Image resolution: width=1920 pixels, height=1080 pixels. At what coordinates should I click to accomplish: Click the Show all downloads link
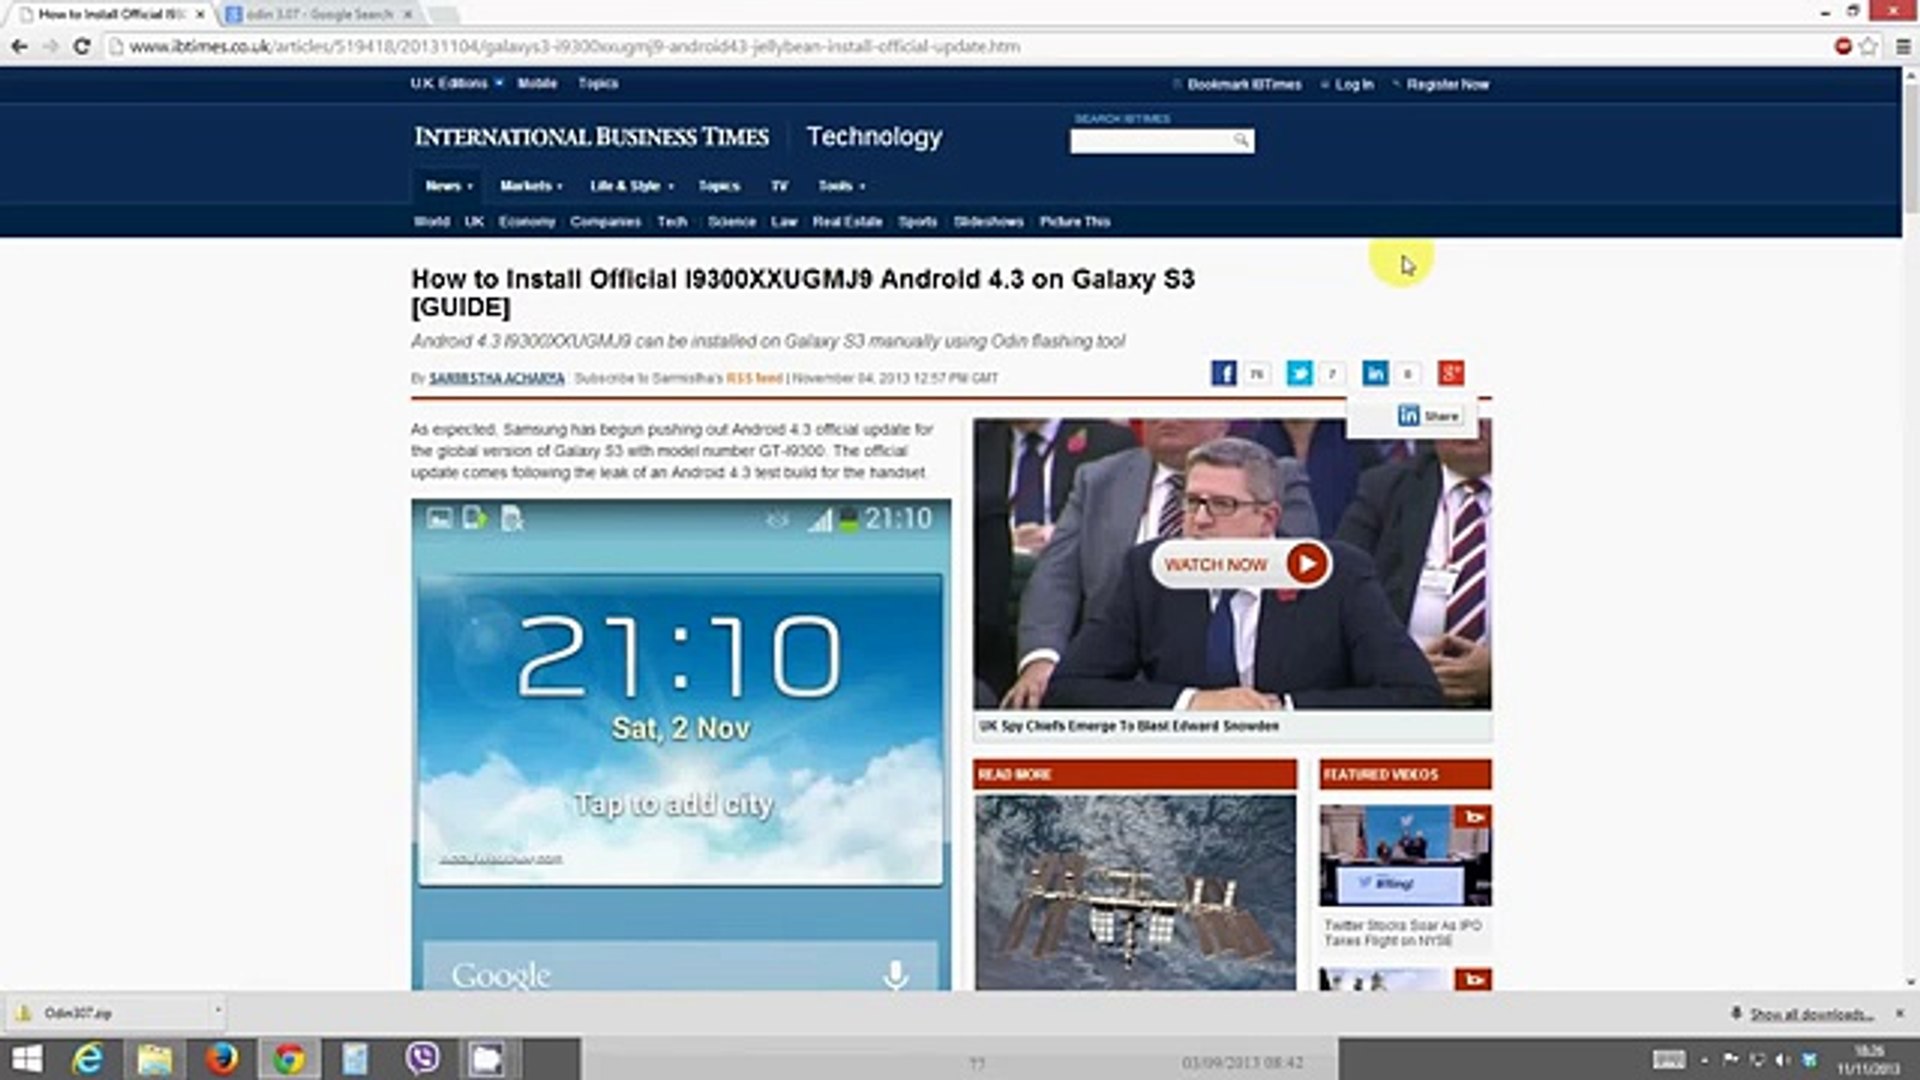1811,1014
